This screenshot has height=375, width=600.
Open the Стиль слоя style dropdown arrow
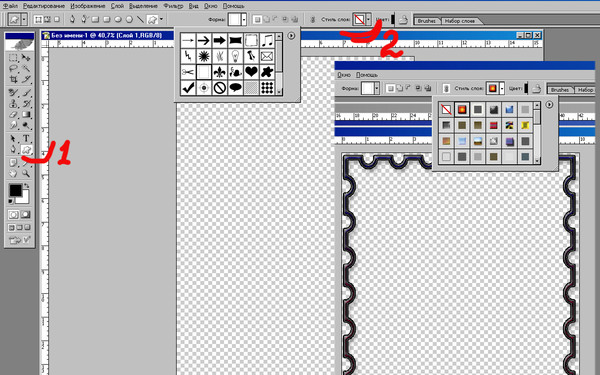click(368, 19)
